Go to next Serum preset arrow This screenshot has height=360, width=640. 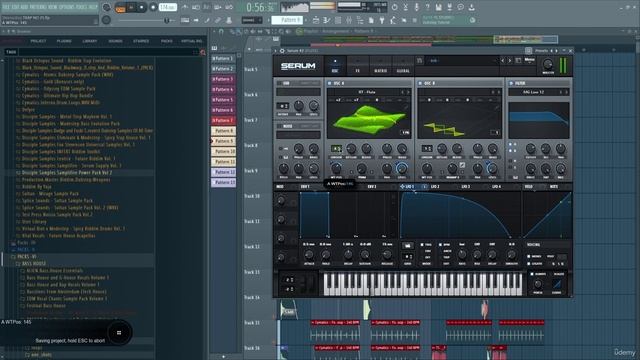tap(510, 60)
